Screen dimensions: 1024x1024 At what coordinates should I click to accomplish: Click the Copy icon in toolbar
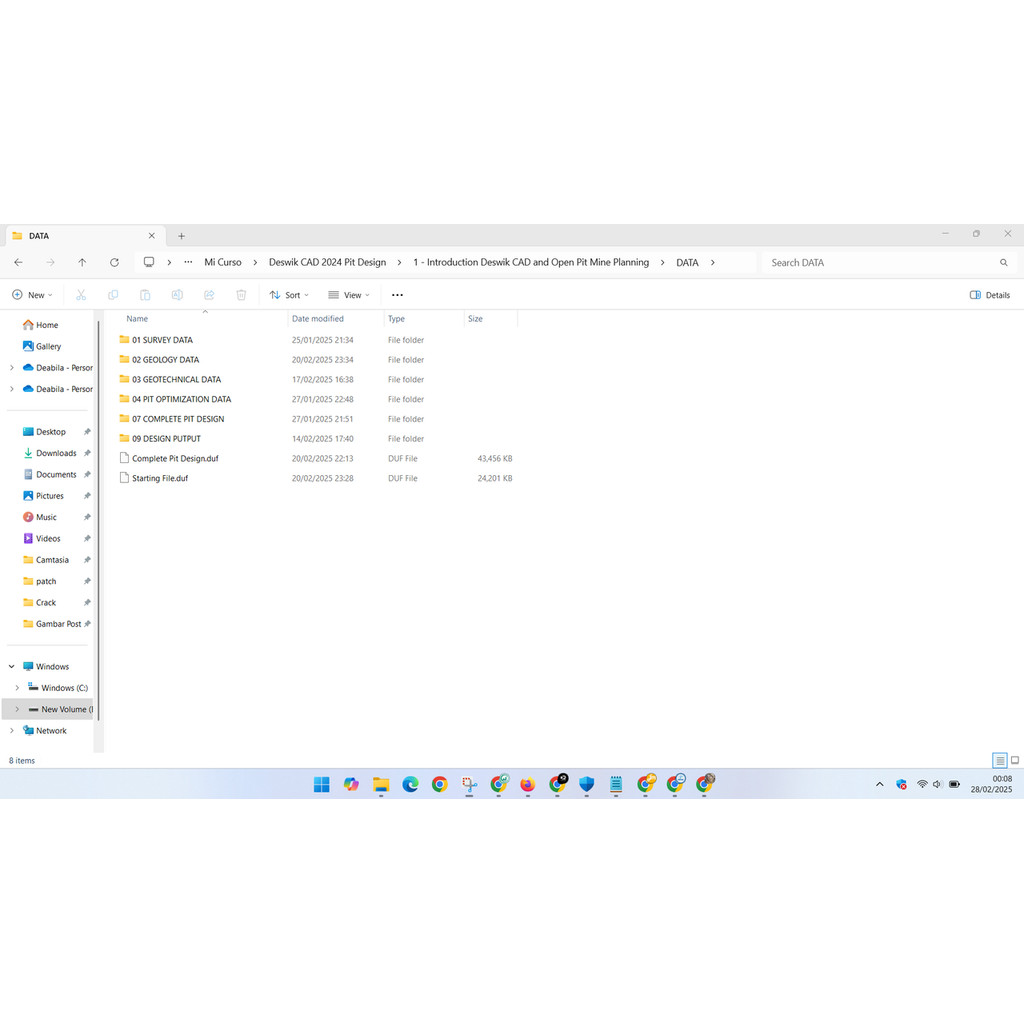click(x=113, y=295)
